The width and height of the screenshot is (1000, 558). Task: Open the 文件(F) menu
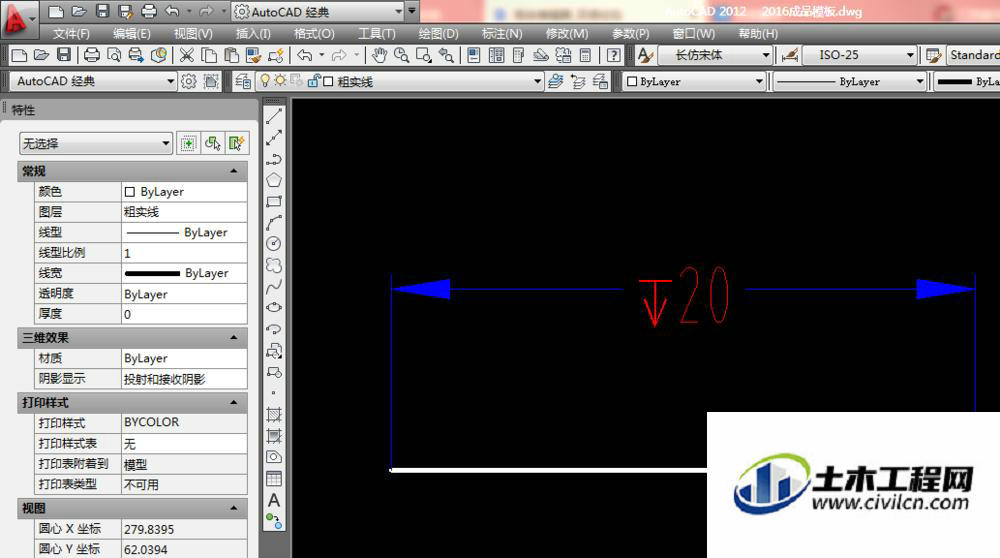click(x=71, y=34)
